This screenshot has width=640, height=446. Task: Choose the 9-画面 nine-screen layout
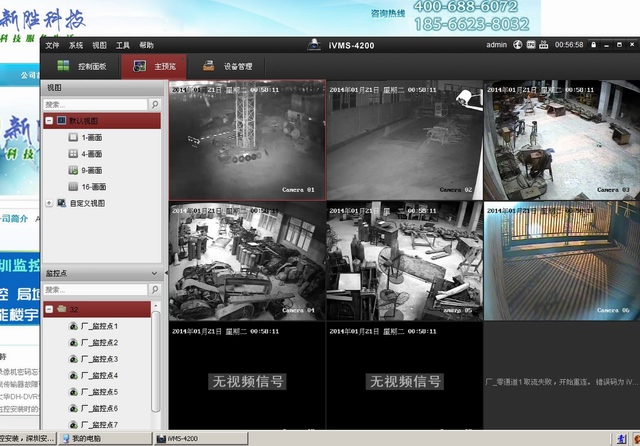click(91, 170)
